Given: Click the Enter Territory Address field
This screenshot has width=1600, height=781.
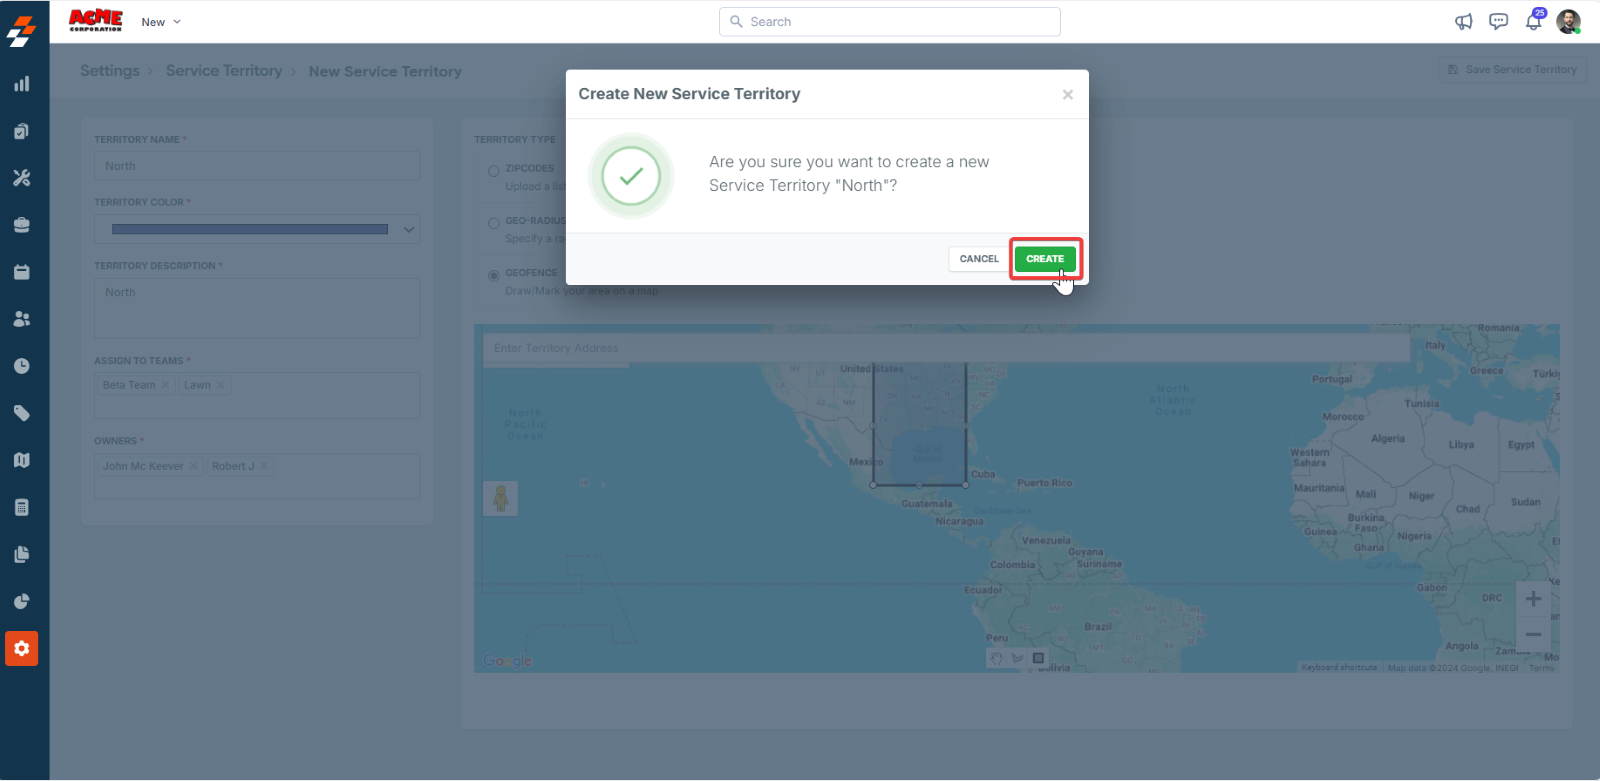Looking at the screenshot, I should pos(947,348).
